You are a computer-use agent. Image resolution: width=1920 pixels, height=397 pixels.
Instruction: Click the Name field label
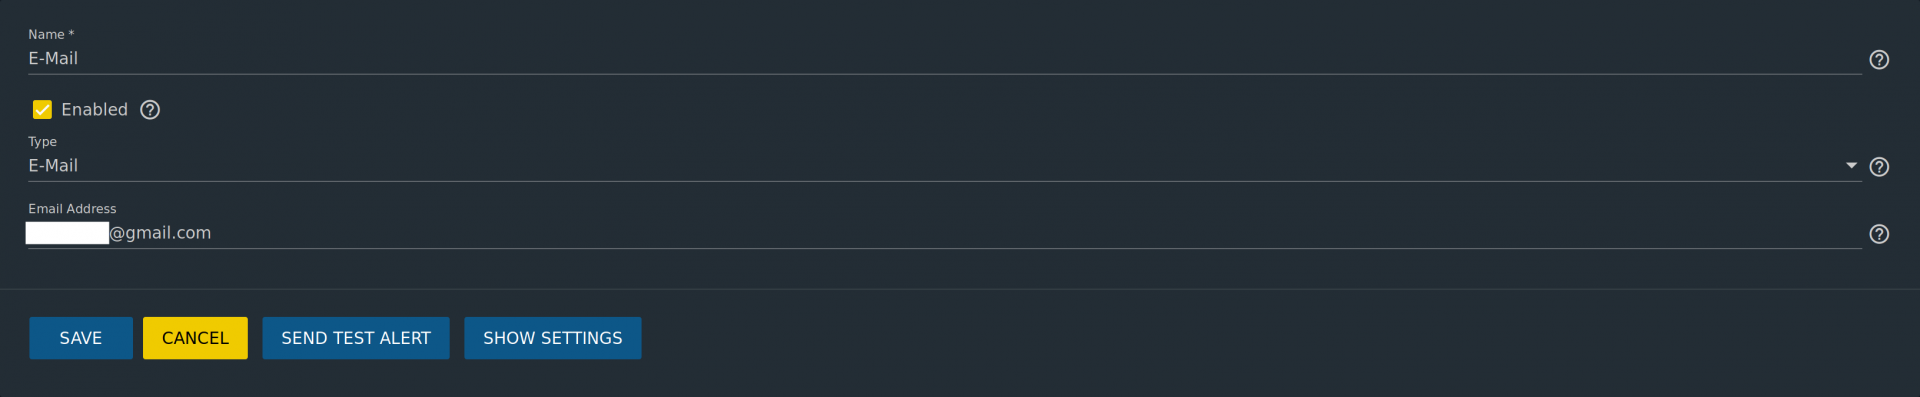pos(51,35)
